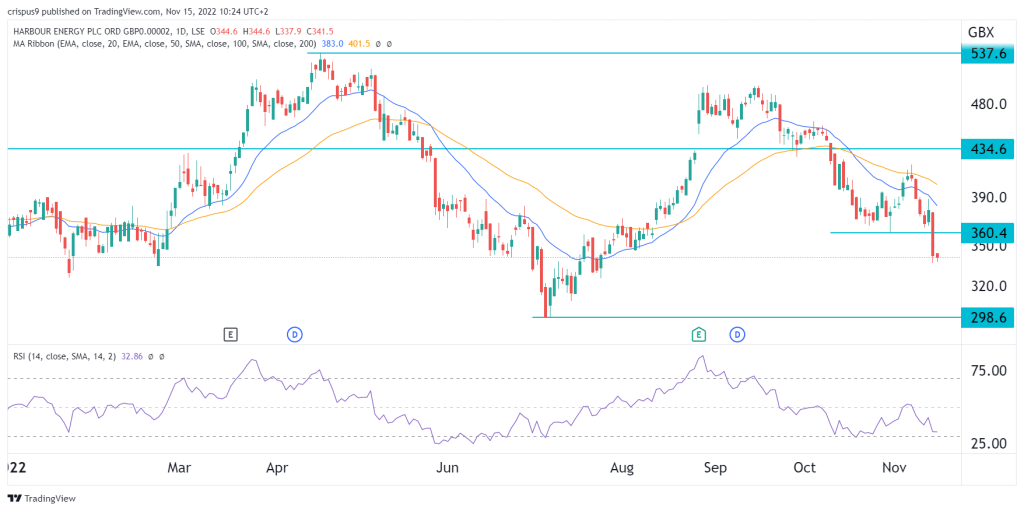Screen dimensions: 1024x511
Task: Click the Oct label on time axis
Action: point(805,468)
